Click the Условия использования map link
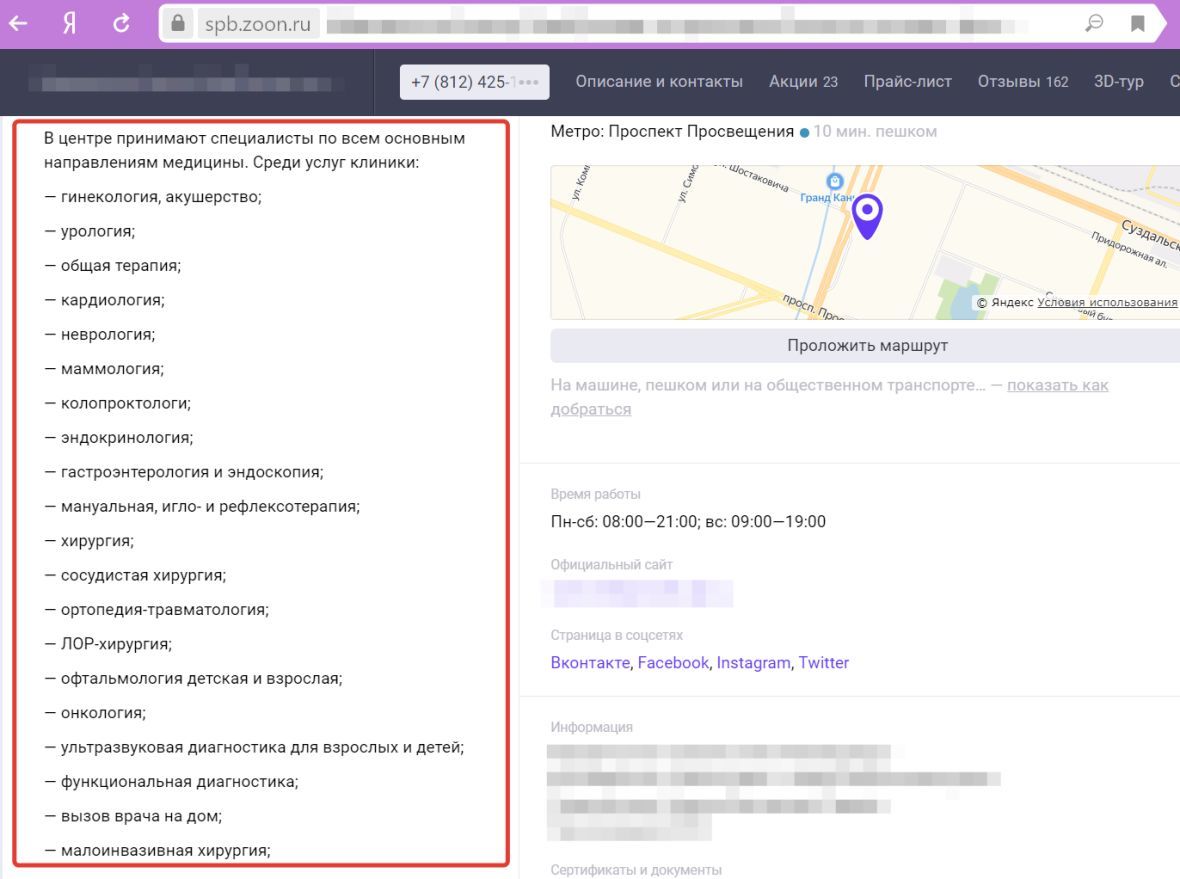The height and width of the screenshot is (879, 1180). pyautogui.click(x=1107, y=303)
